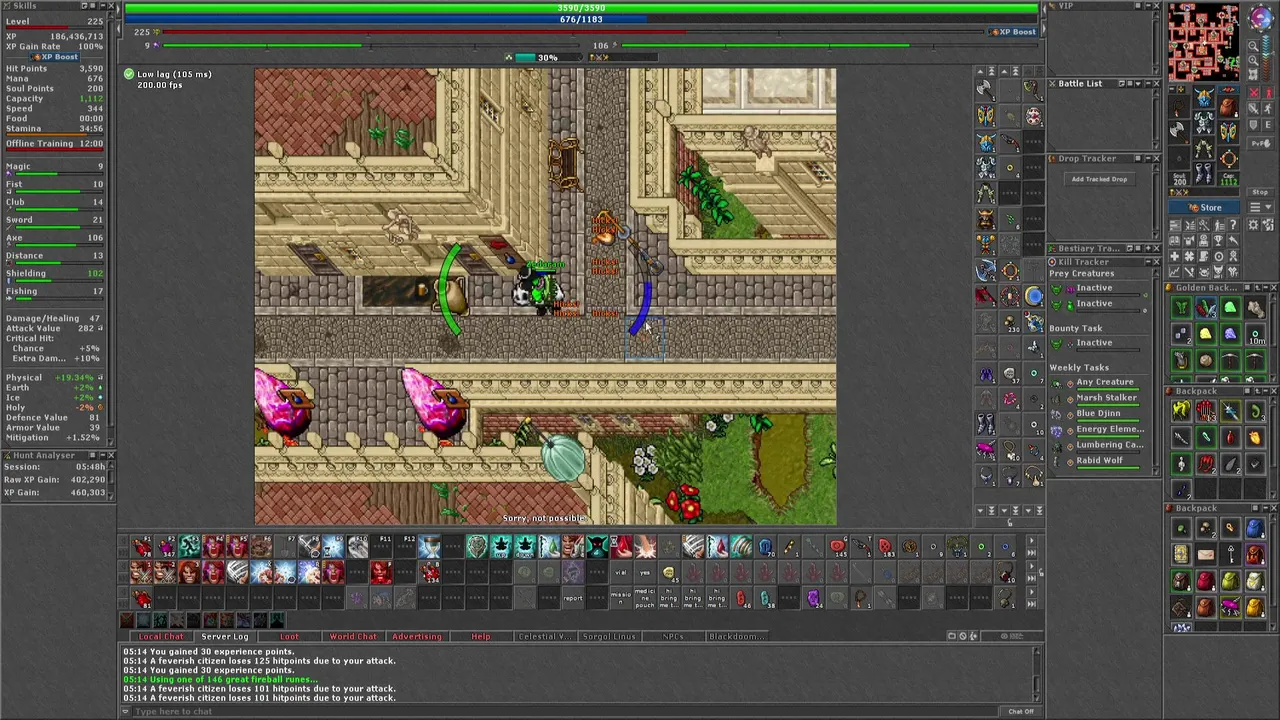Select the legs equipment slot
The image size is (1280, 720).
click(x=1204, y=148)
